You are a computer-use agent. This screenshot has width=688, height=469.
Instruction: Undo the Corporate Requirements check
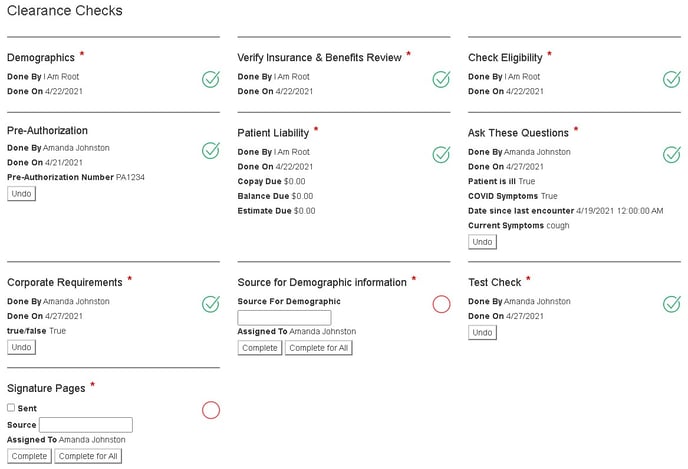[21, 347]
